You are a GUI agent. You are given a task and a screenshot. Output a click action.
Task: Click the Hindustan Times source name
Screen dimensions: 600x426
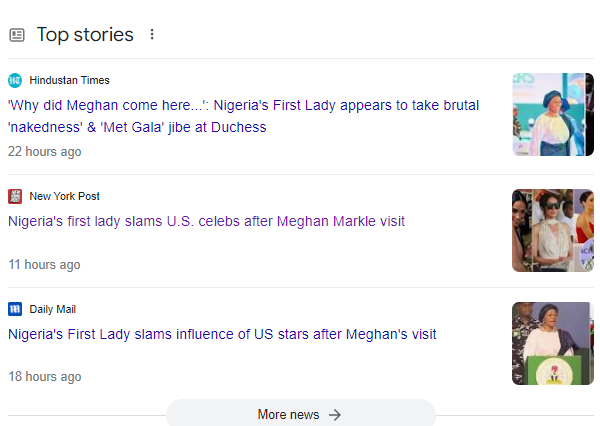(69, 81)
